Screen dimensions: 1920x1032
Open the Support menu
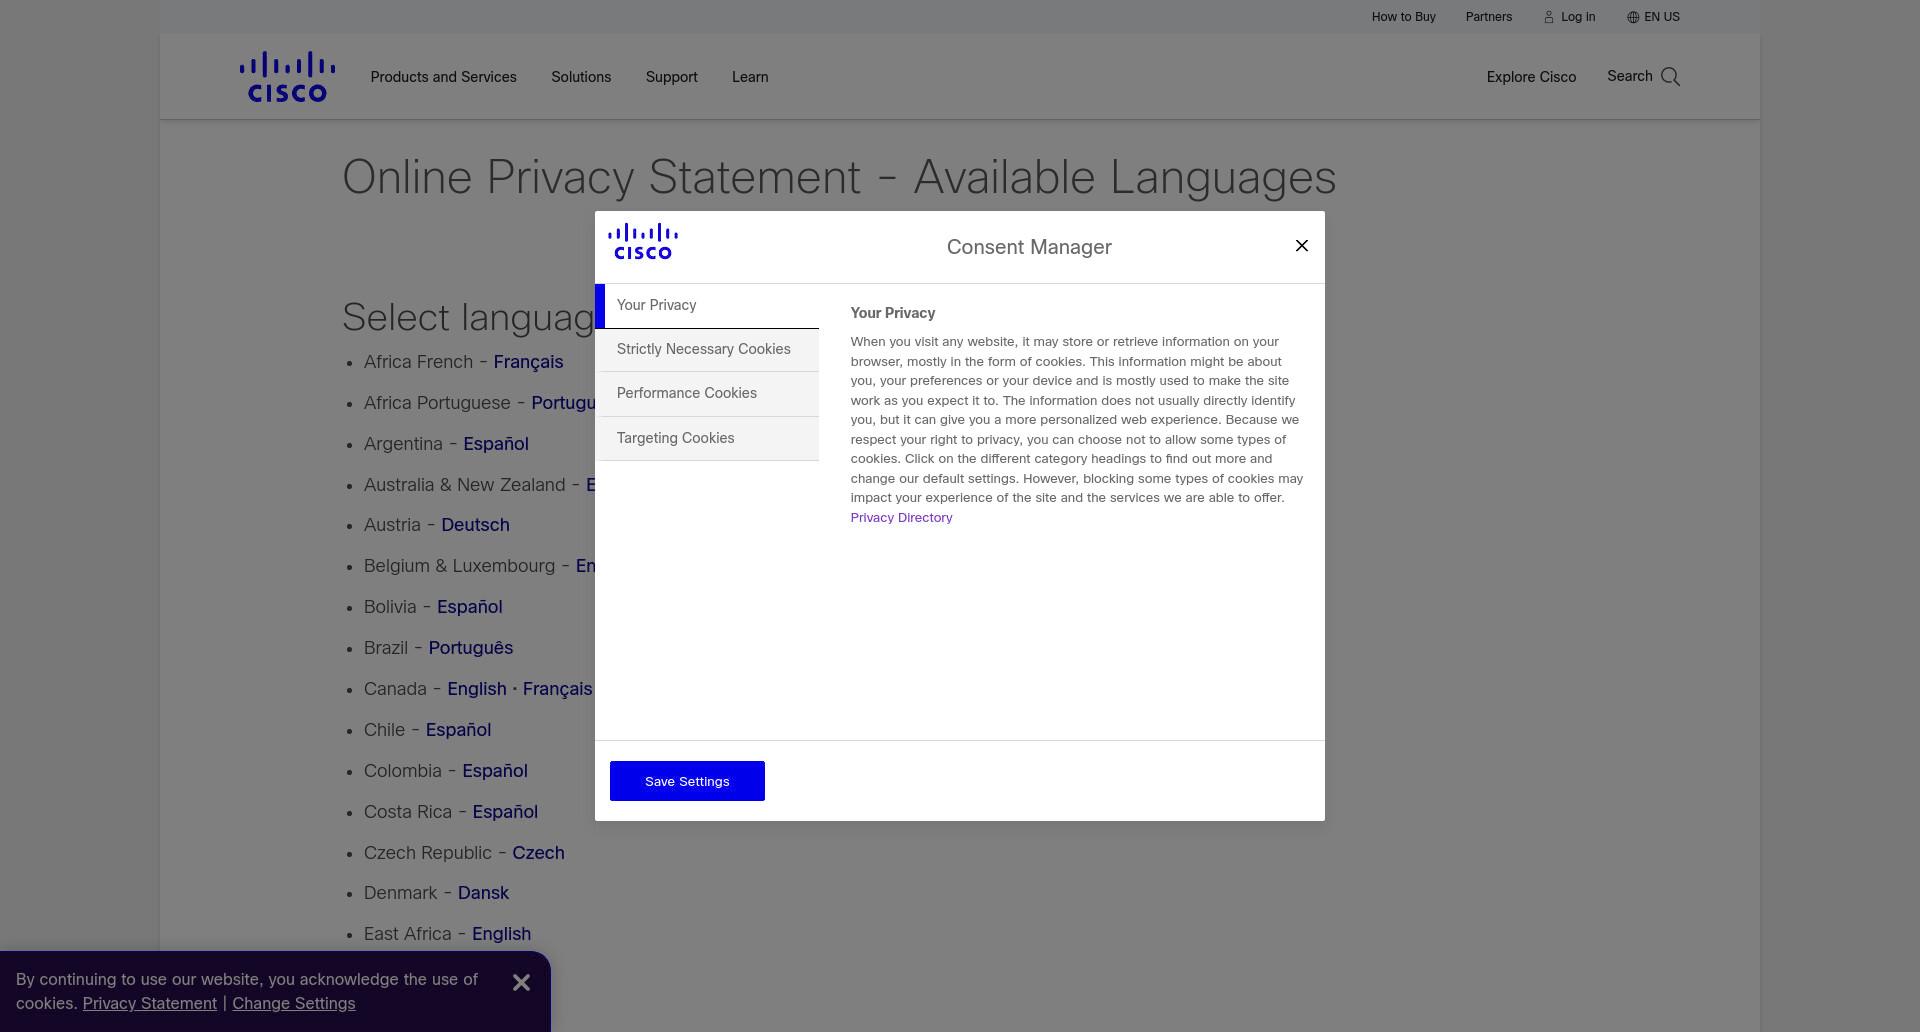671,77
